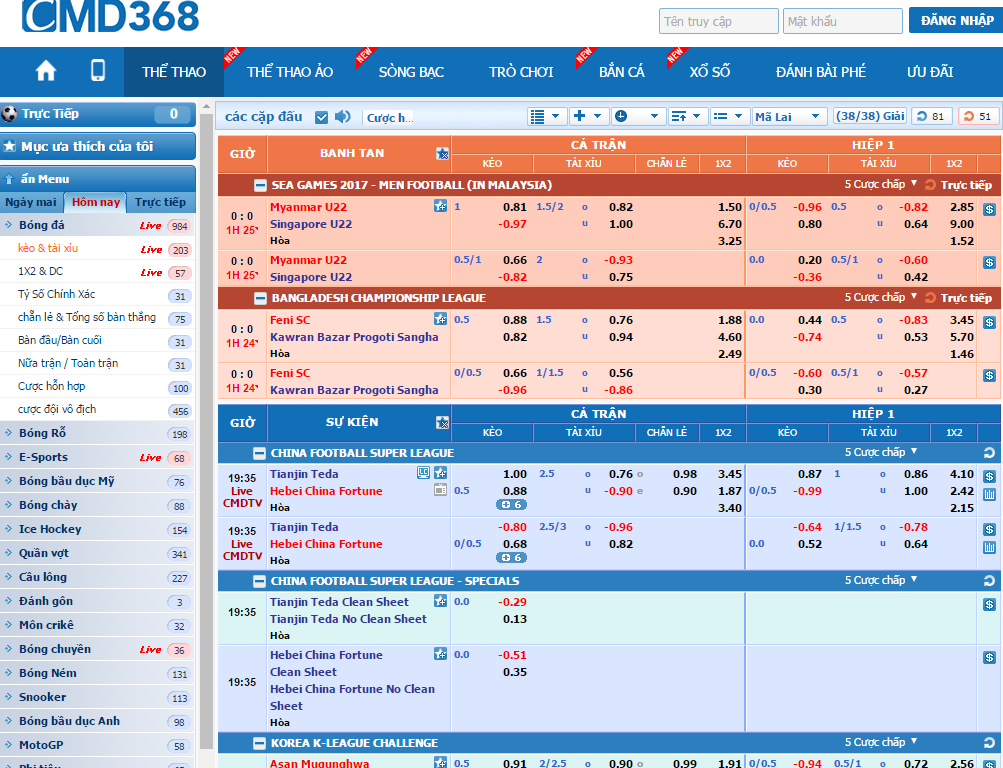This screenshot has height=768, width=1003.
Task: Open statistics chart icon for Tianjin Teda
Action: (989, 494)
